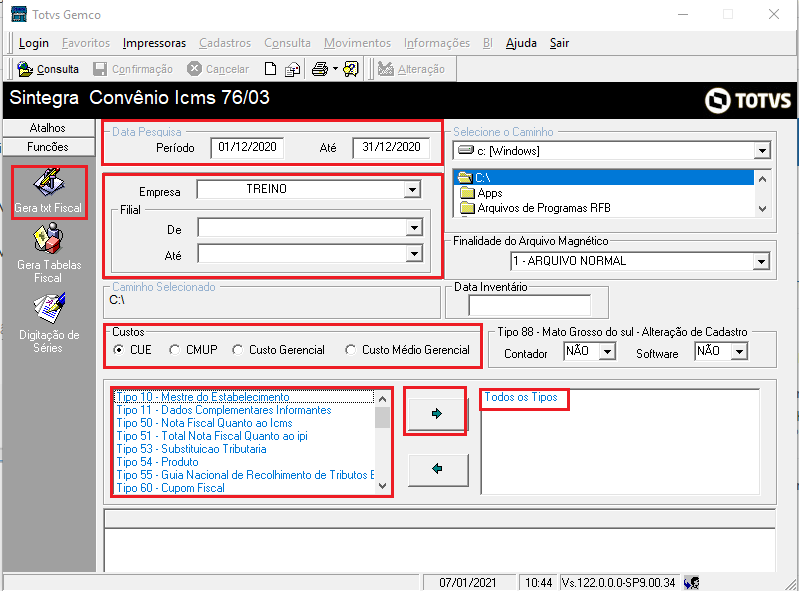
Task: Open the drive selection dropdown
Action: 762,151
